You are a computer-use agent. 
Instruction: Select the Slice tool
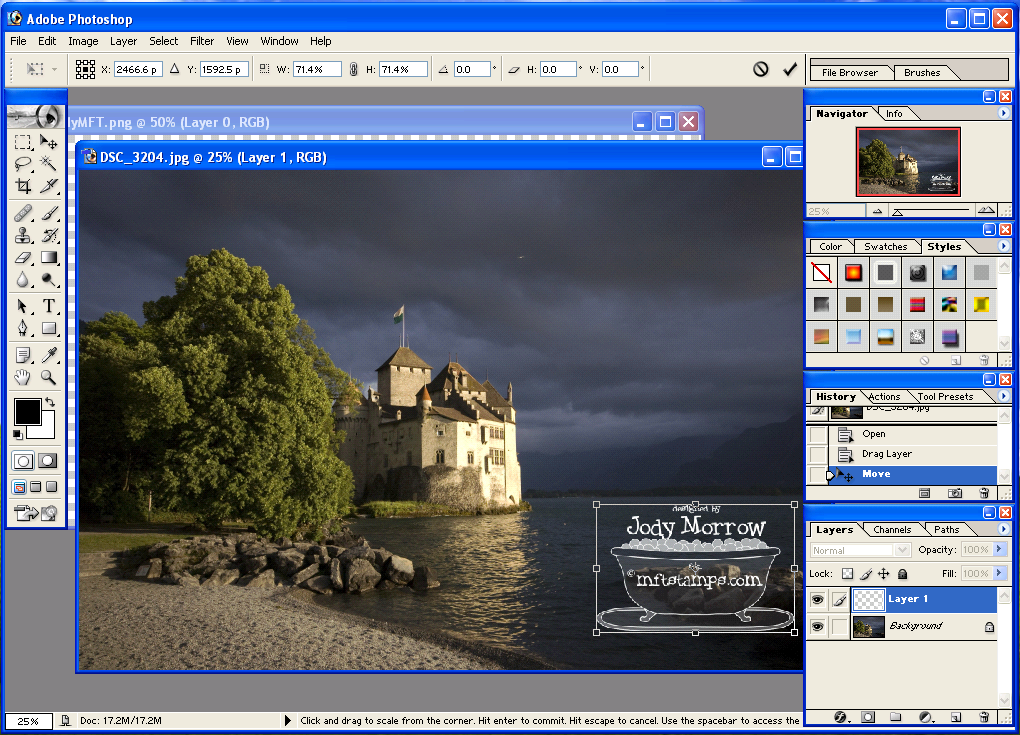click(48, 186)
